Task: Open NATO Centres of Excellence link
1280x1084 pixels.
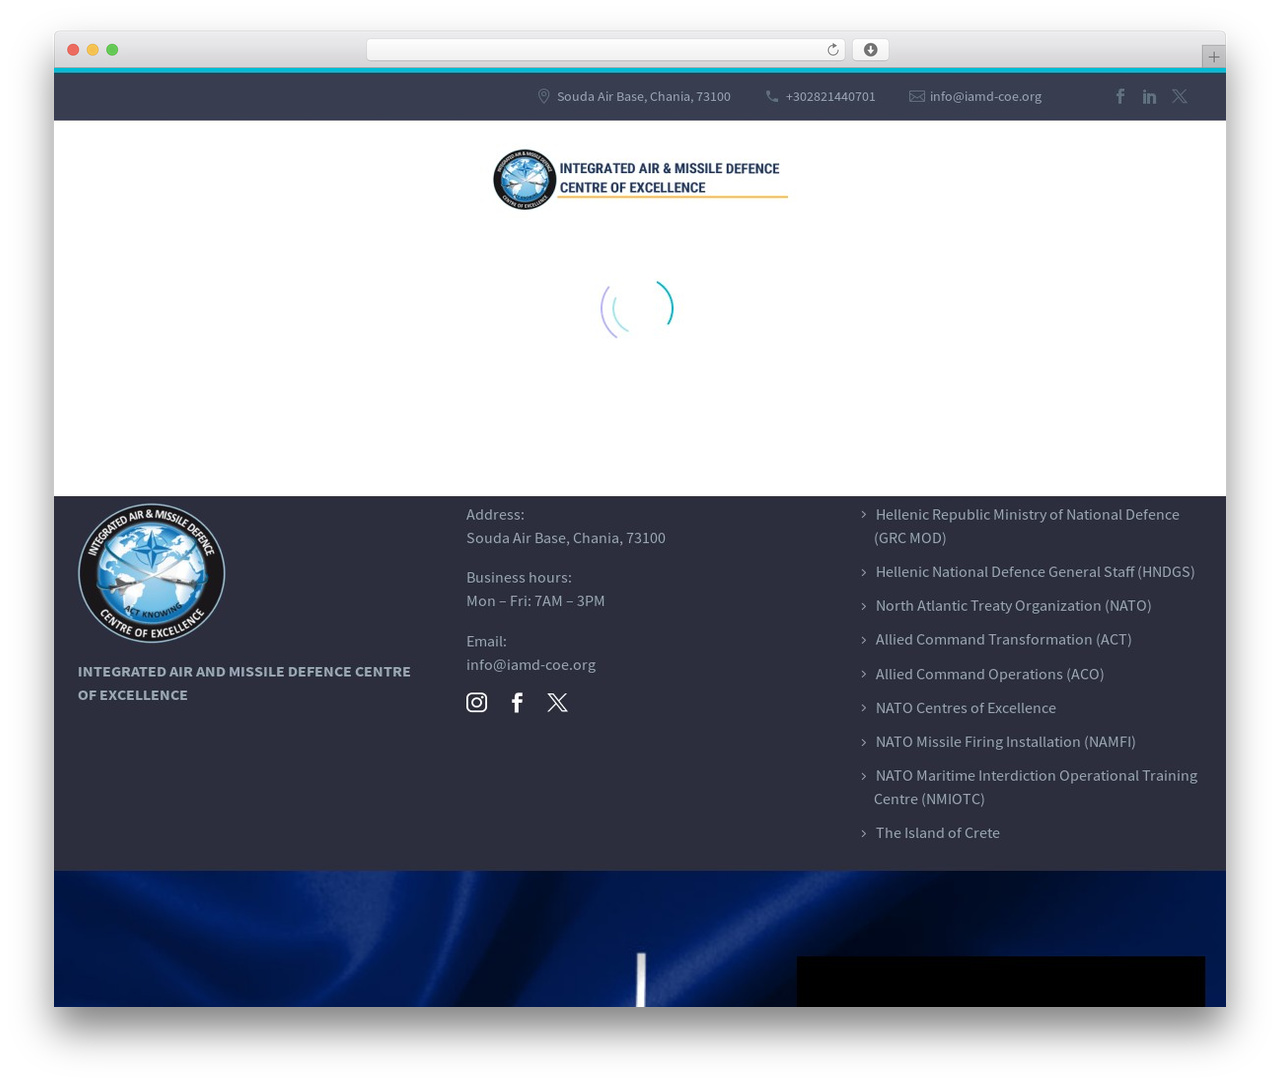Action: 965,708
